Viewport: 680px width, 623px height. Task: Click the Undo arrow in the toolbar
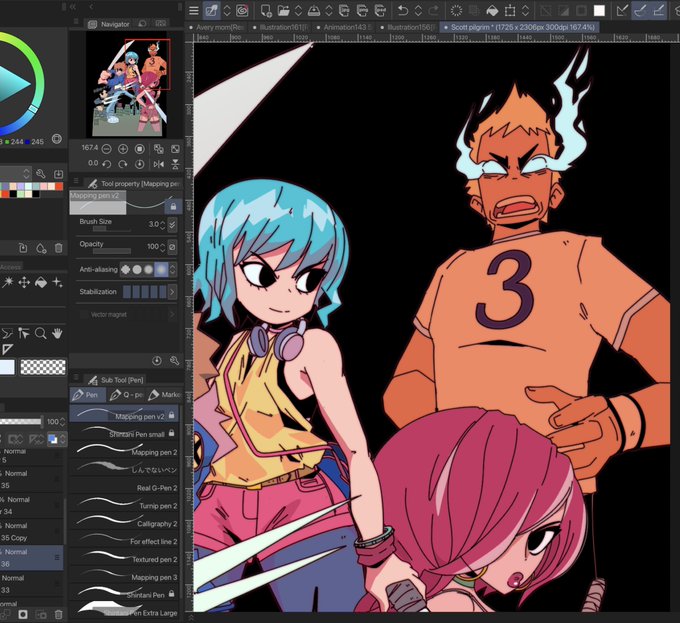pos(402,10)
